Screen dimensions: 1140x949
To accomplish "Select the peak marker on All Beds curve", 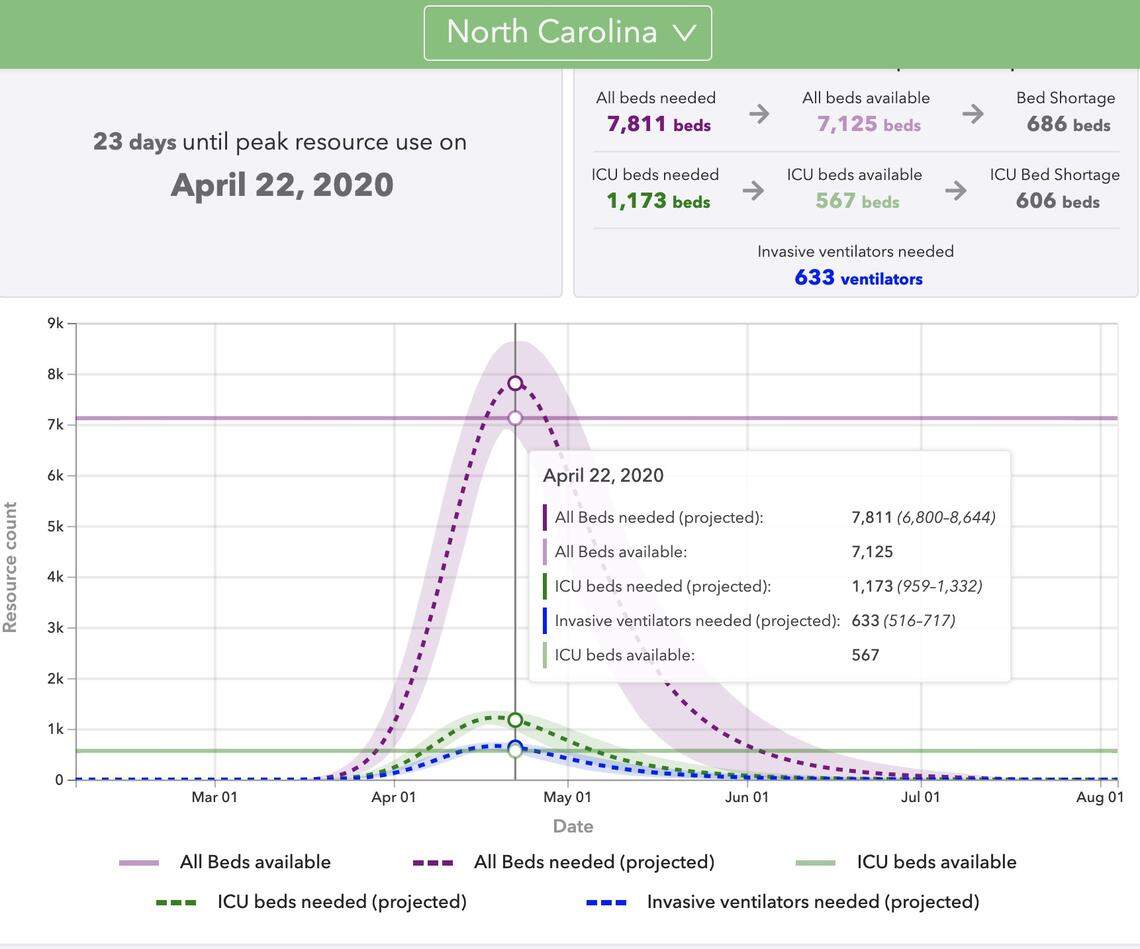I will pos(514,381).
